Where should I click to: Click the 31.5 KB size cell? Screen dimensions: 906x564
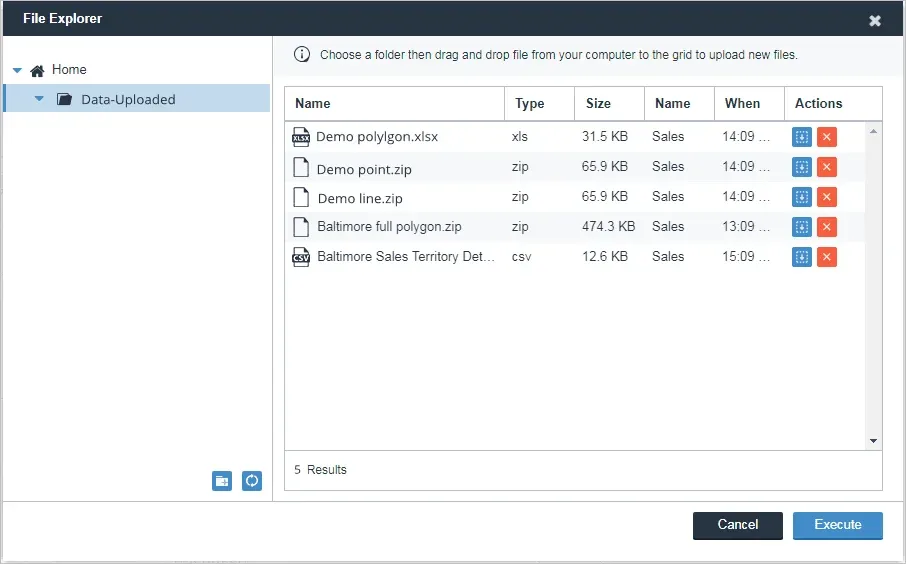pos(604,136)
